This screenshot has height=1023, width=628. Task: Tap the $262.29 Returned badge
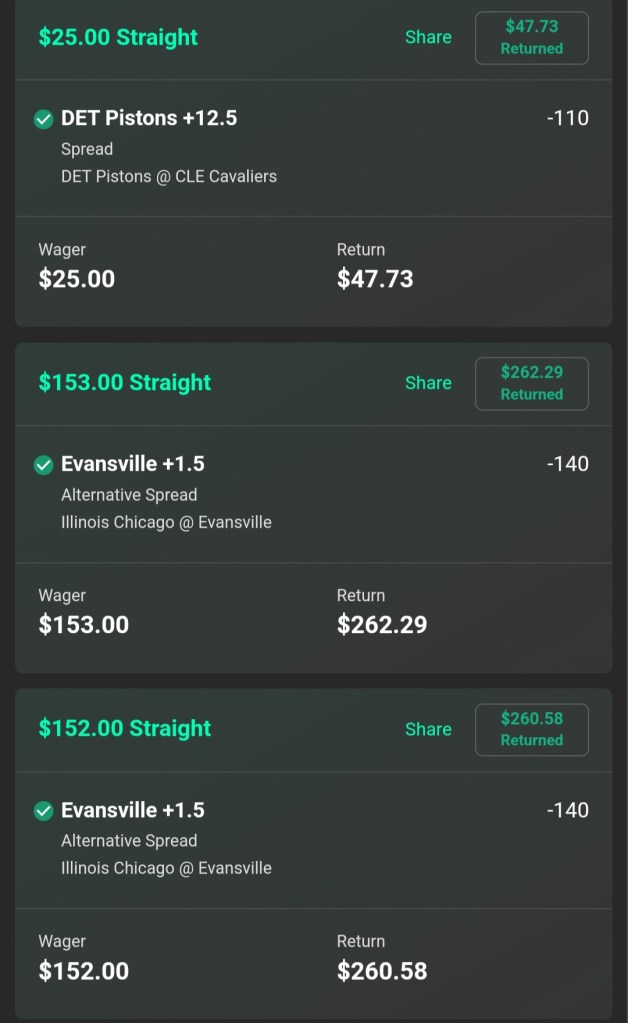pyautogui.click(x=531, y=383)
